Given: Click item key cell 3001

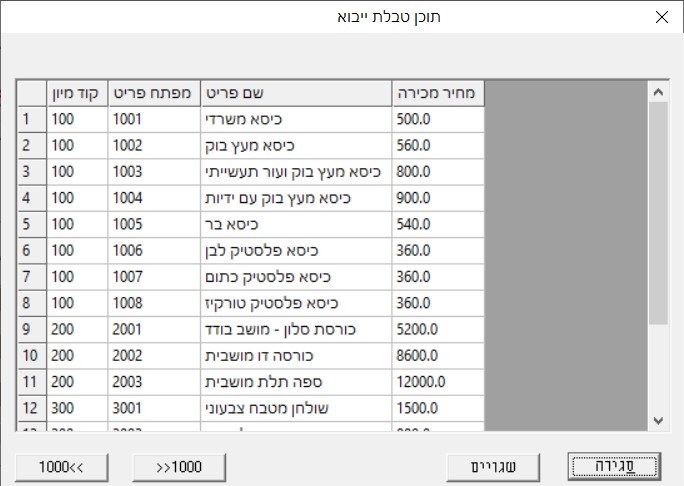Looking at the screenshot, I should pos(154,408).
